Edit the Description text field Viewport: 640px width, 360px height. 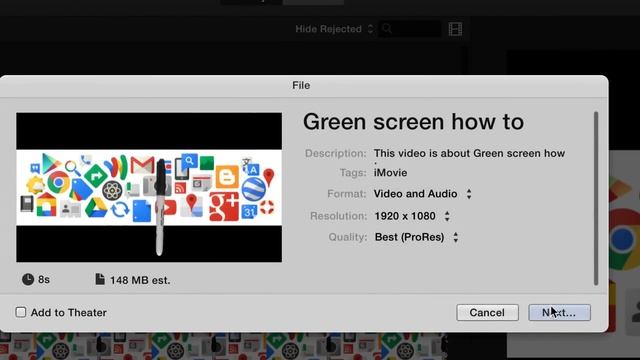click(x=469, y=153)
